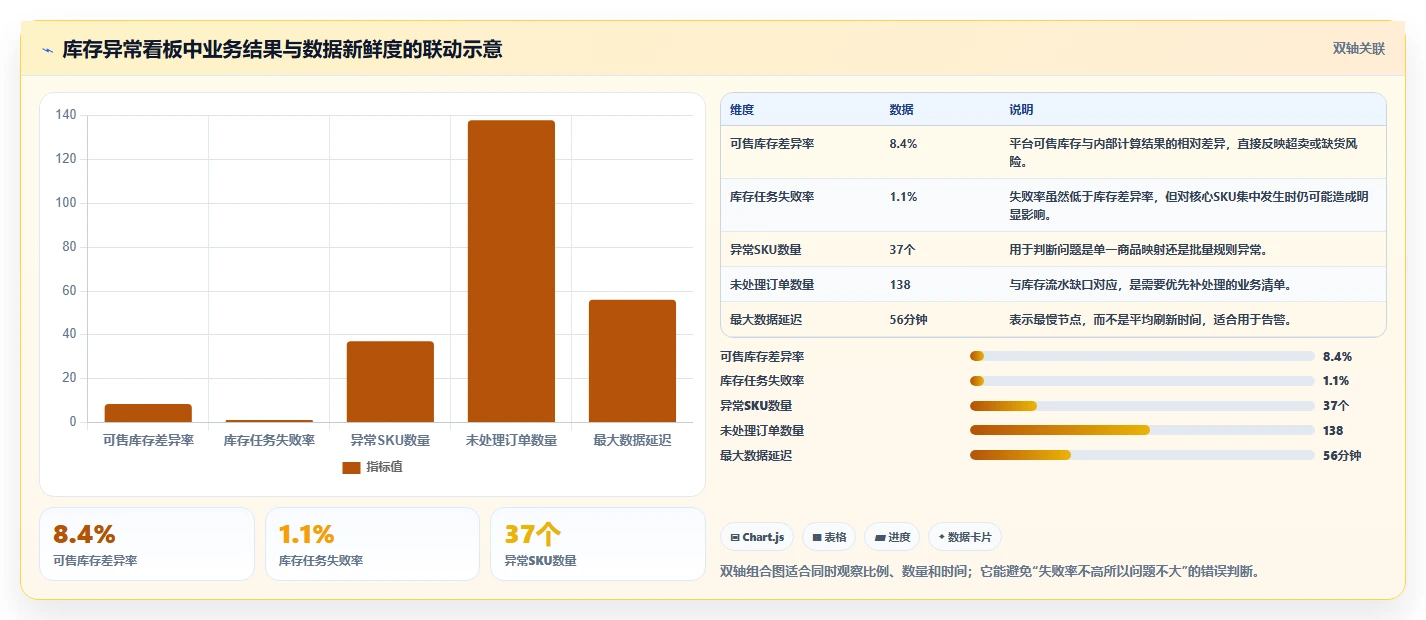Click the 未处理订单数量 label on the x-axis
The image size is (1426, 620).
[x=511, y=440]
